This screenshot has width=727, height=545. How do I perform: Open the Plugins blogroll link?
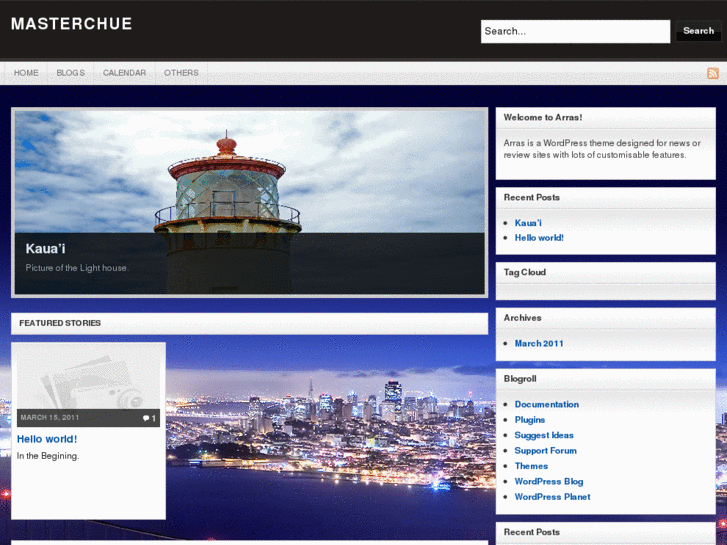point(529,420)
